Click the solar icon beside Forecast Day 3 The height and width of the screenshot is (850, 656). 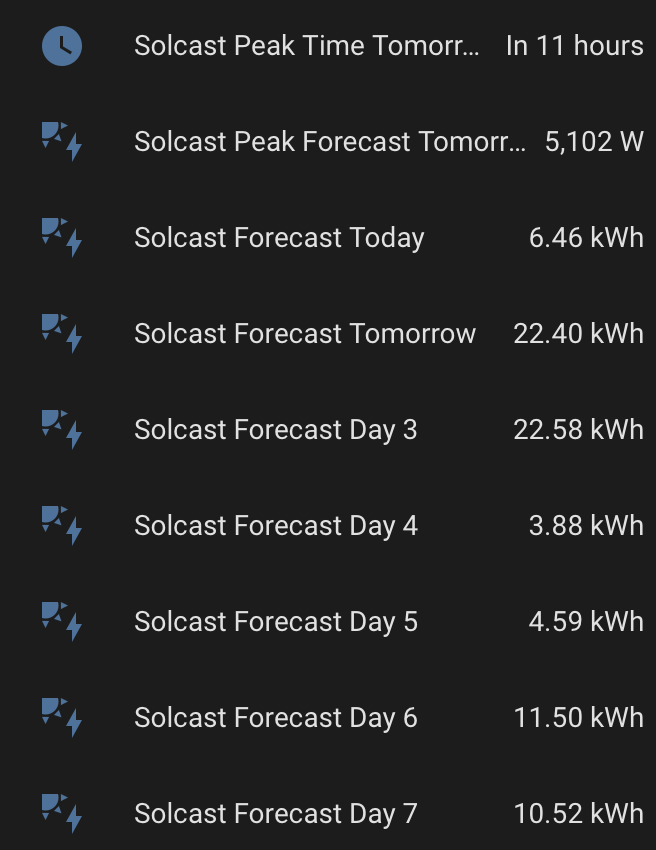pyautogui.click(x=62, y=430)
